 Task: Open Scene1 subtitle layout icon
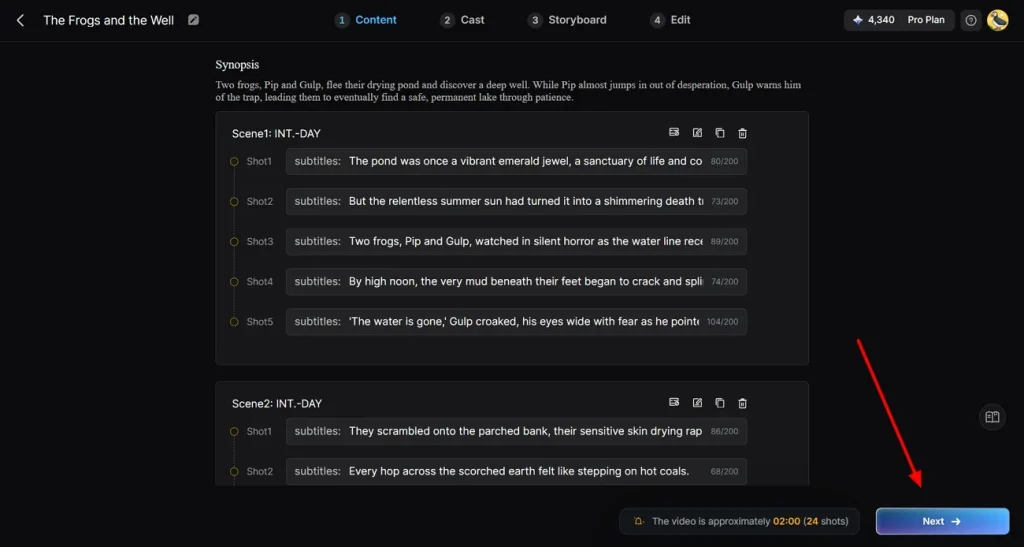point(674,133)
